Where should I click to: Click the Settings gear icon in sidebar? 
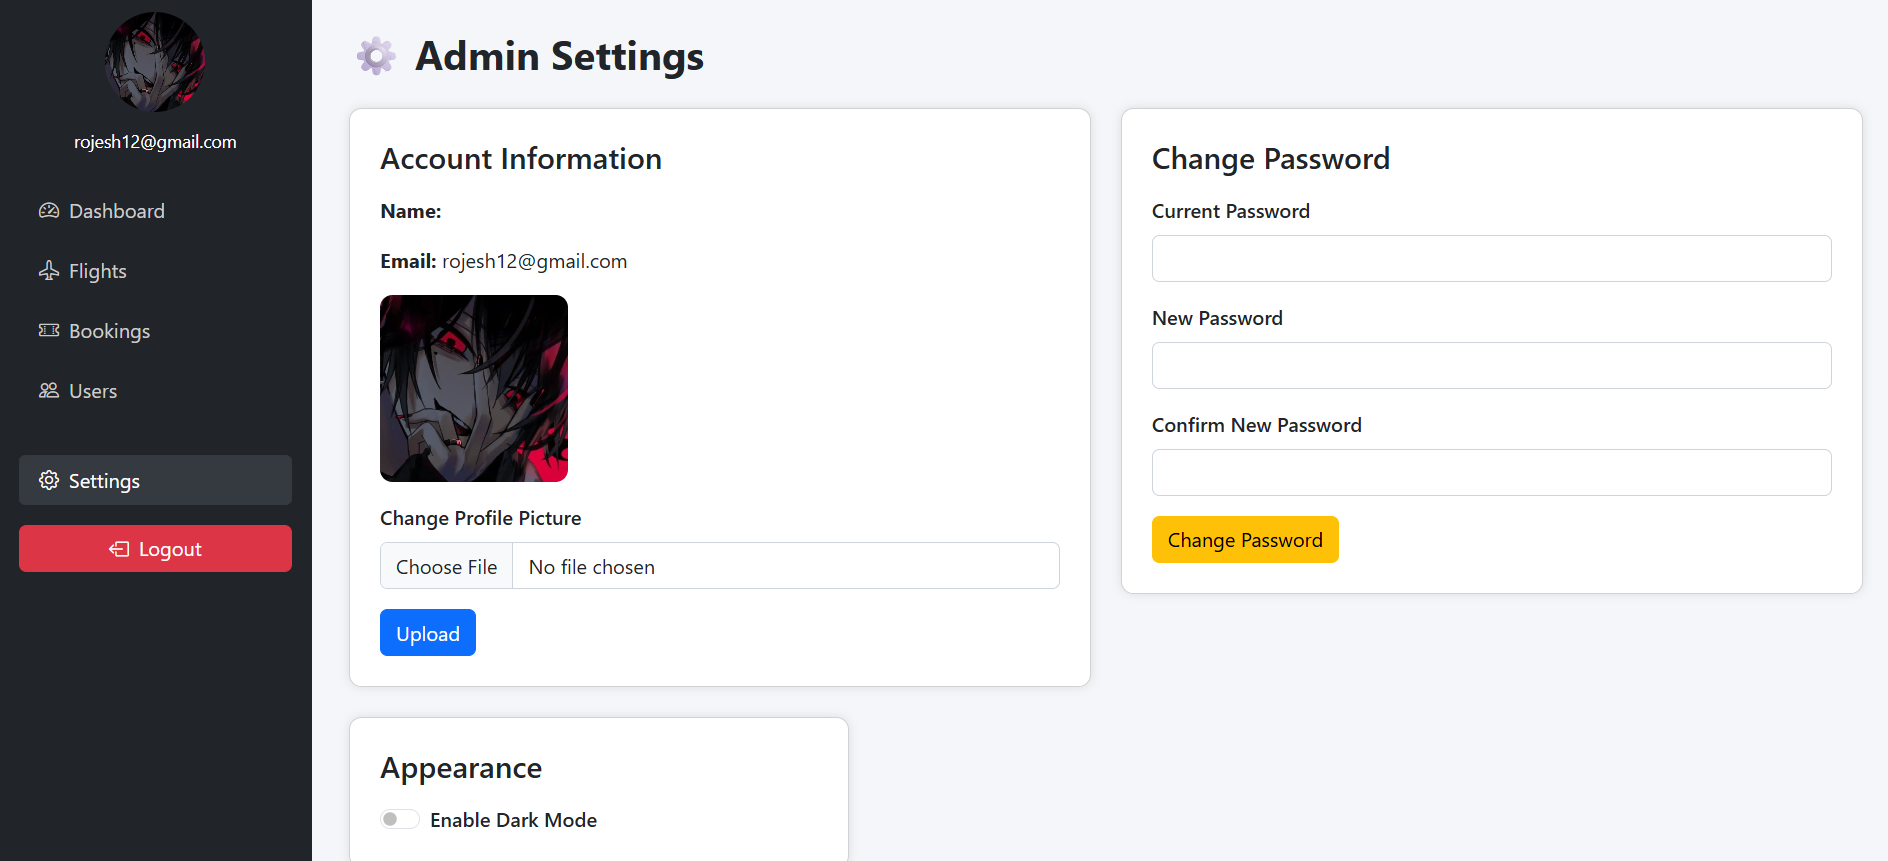(49, 481)
